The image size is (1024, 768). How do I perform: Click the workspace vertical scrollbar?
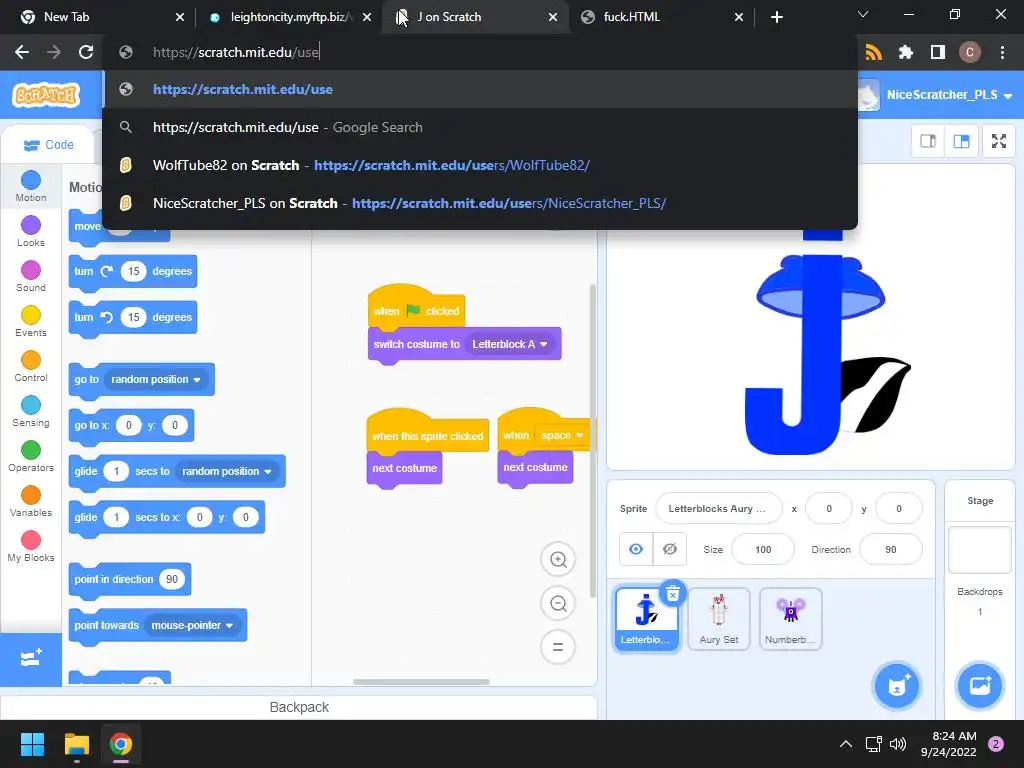point(593,441)
